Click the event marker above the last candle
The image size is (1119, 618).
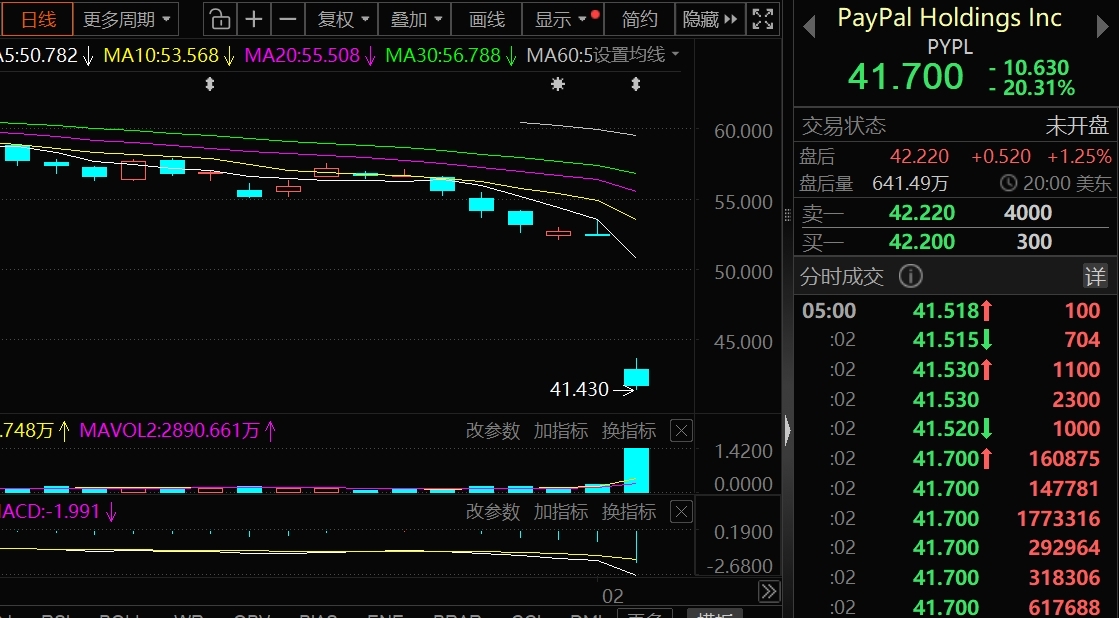click(x=636, y=84)
